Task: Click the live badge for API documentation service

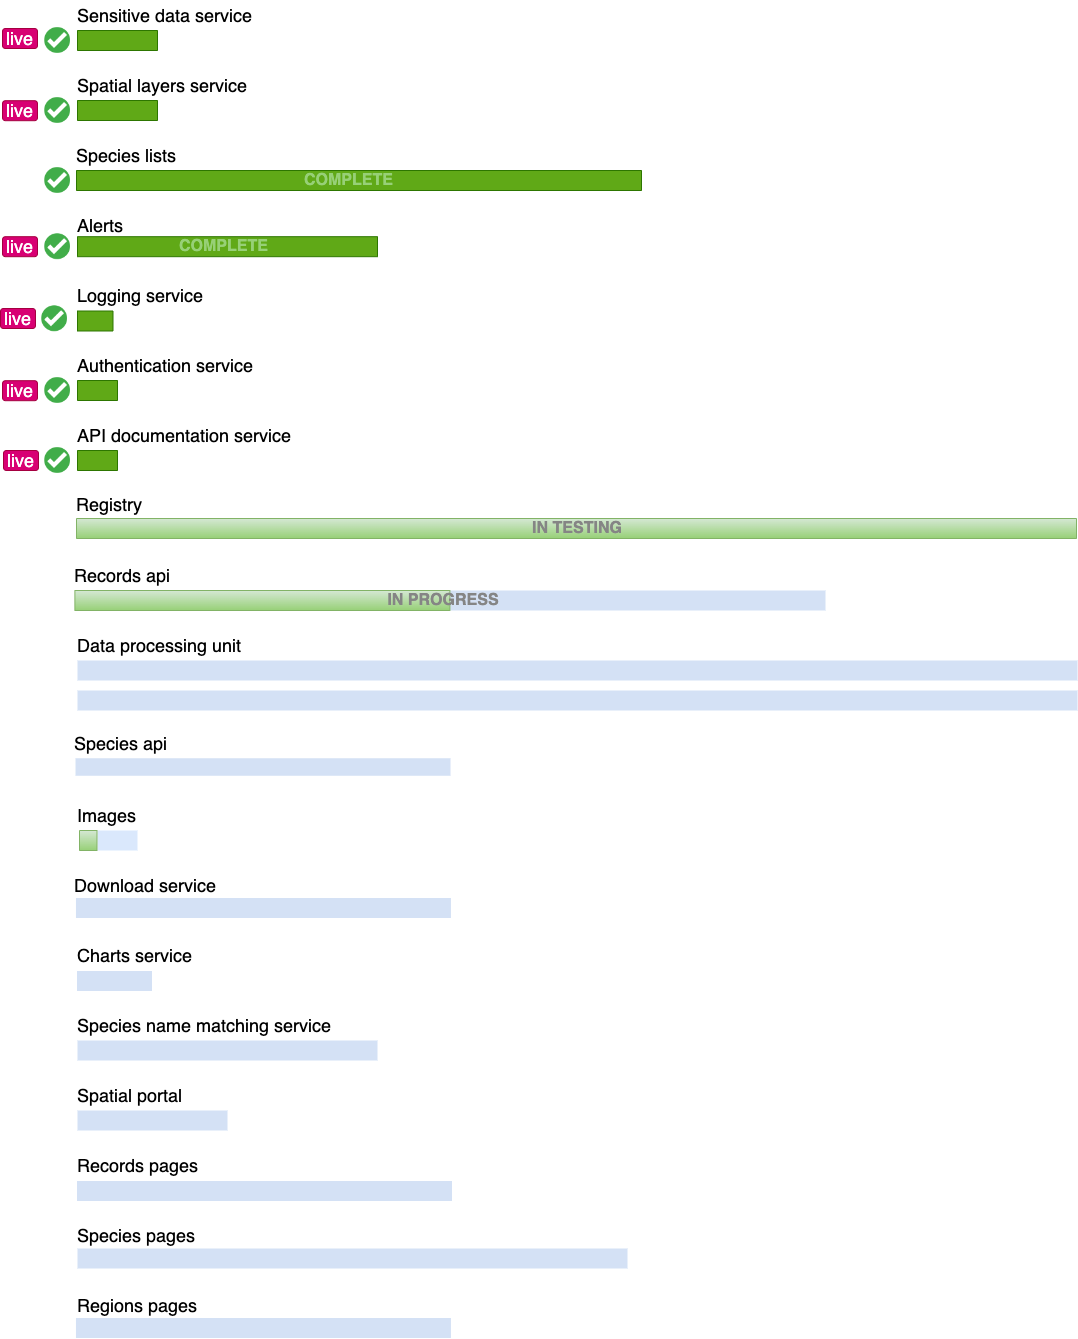Action: (x=19, y=461)
